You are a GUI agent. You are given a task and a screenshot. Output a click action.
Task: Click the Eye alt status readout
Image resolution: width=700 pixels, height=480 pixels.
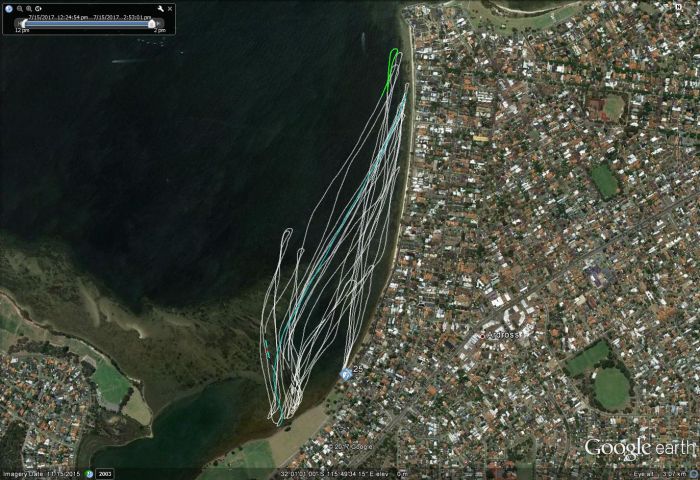[x=671, y=473]
